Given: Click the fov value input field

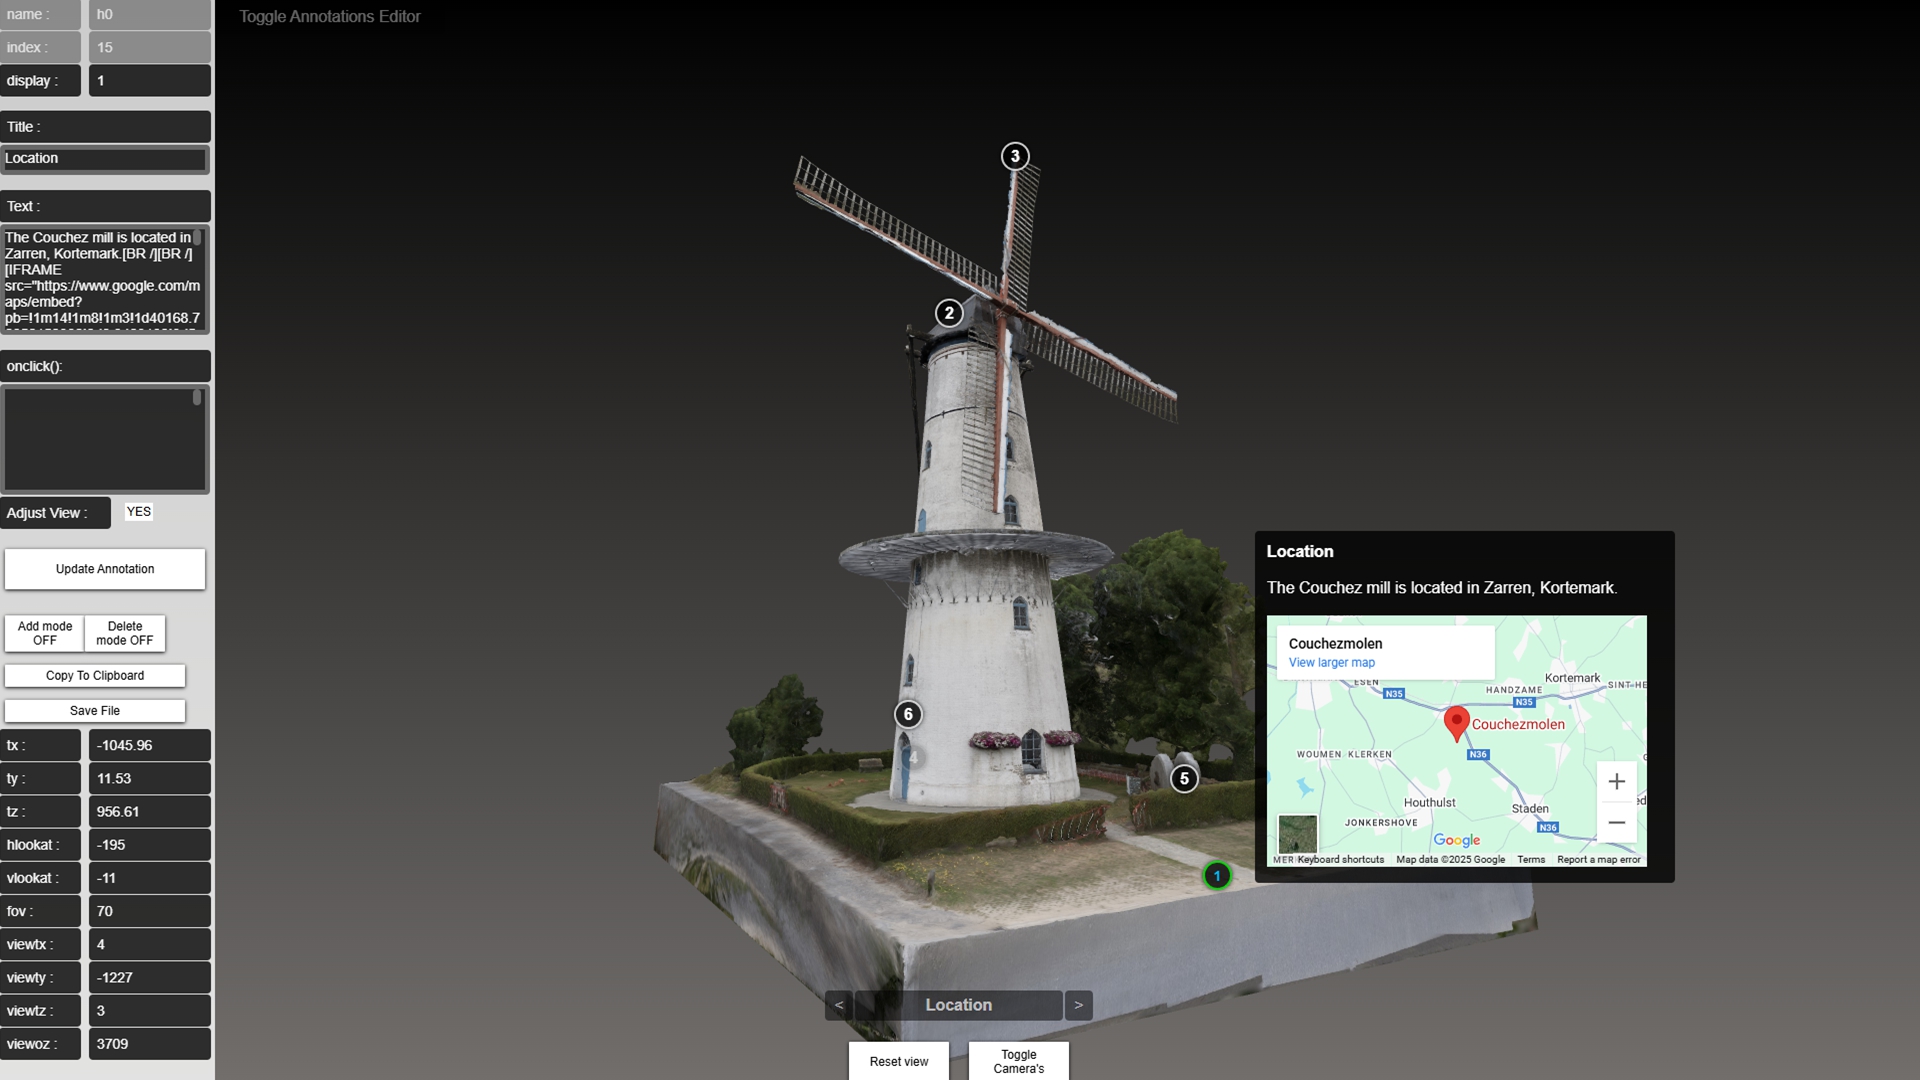Looking at the screenshot, I should tap(149, 911).
